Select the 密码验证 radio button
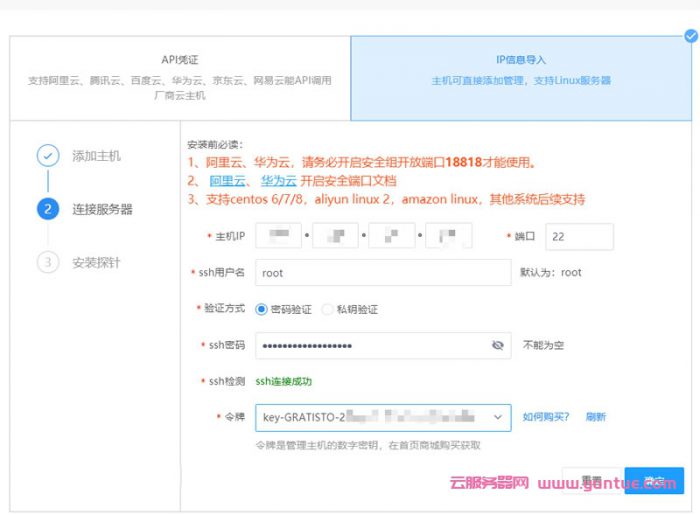The height and width of the screenshot is (515, 700). point(262,309)
